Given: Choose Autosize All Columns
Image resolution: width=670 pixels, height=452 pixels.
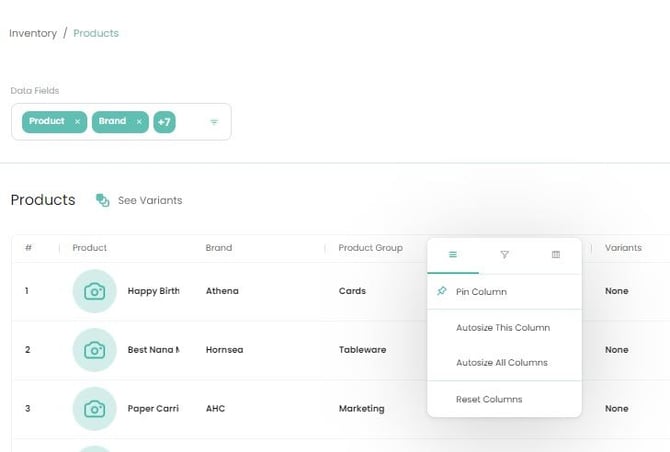Looking at the screenshot, I should pyautogui.click(x=501, y=363).
